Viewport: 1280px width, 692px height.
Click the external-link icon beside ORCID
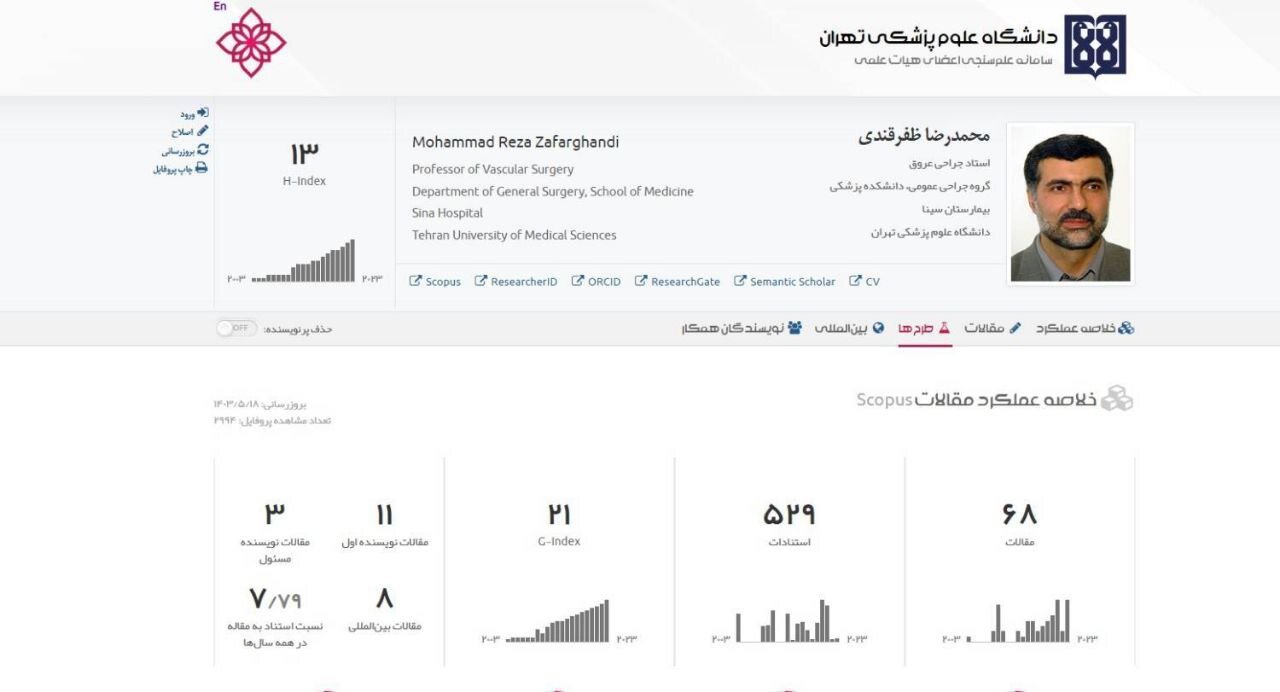(578, 281)
